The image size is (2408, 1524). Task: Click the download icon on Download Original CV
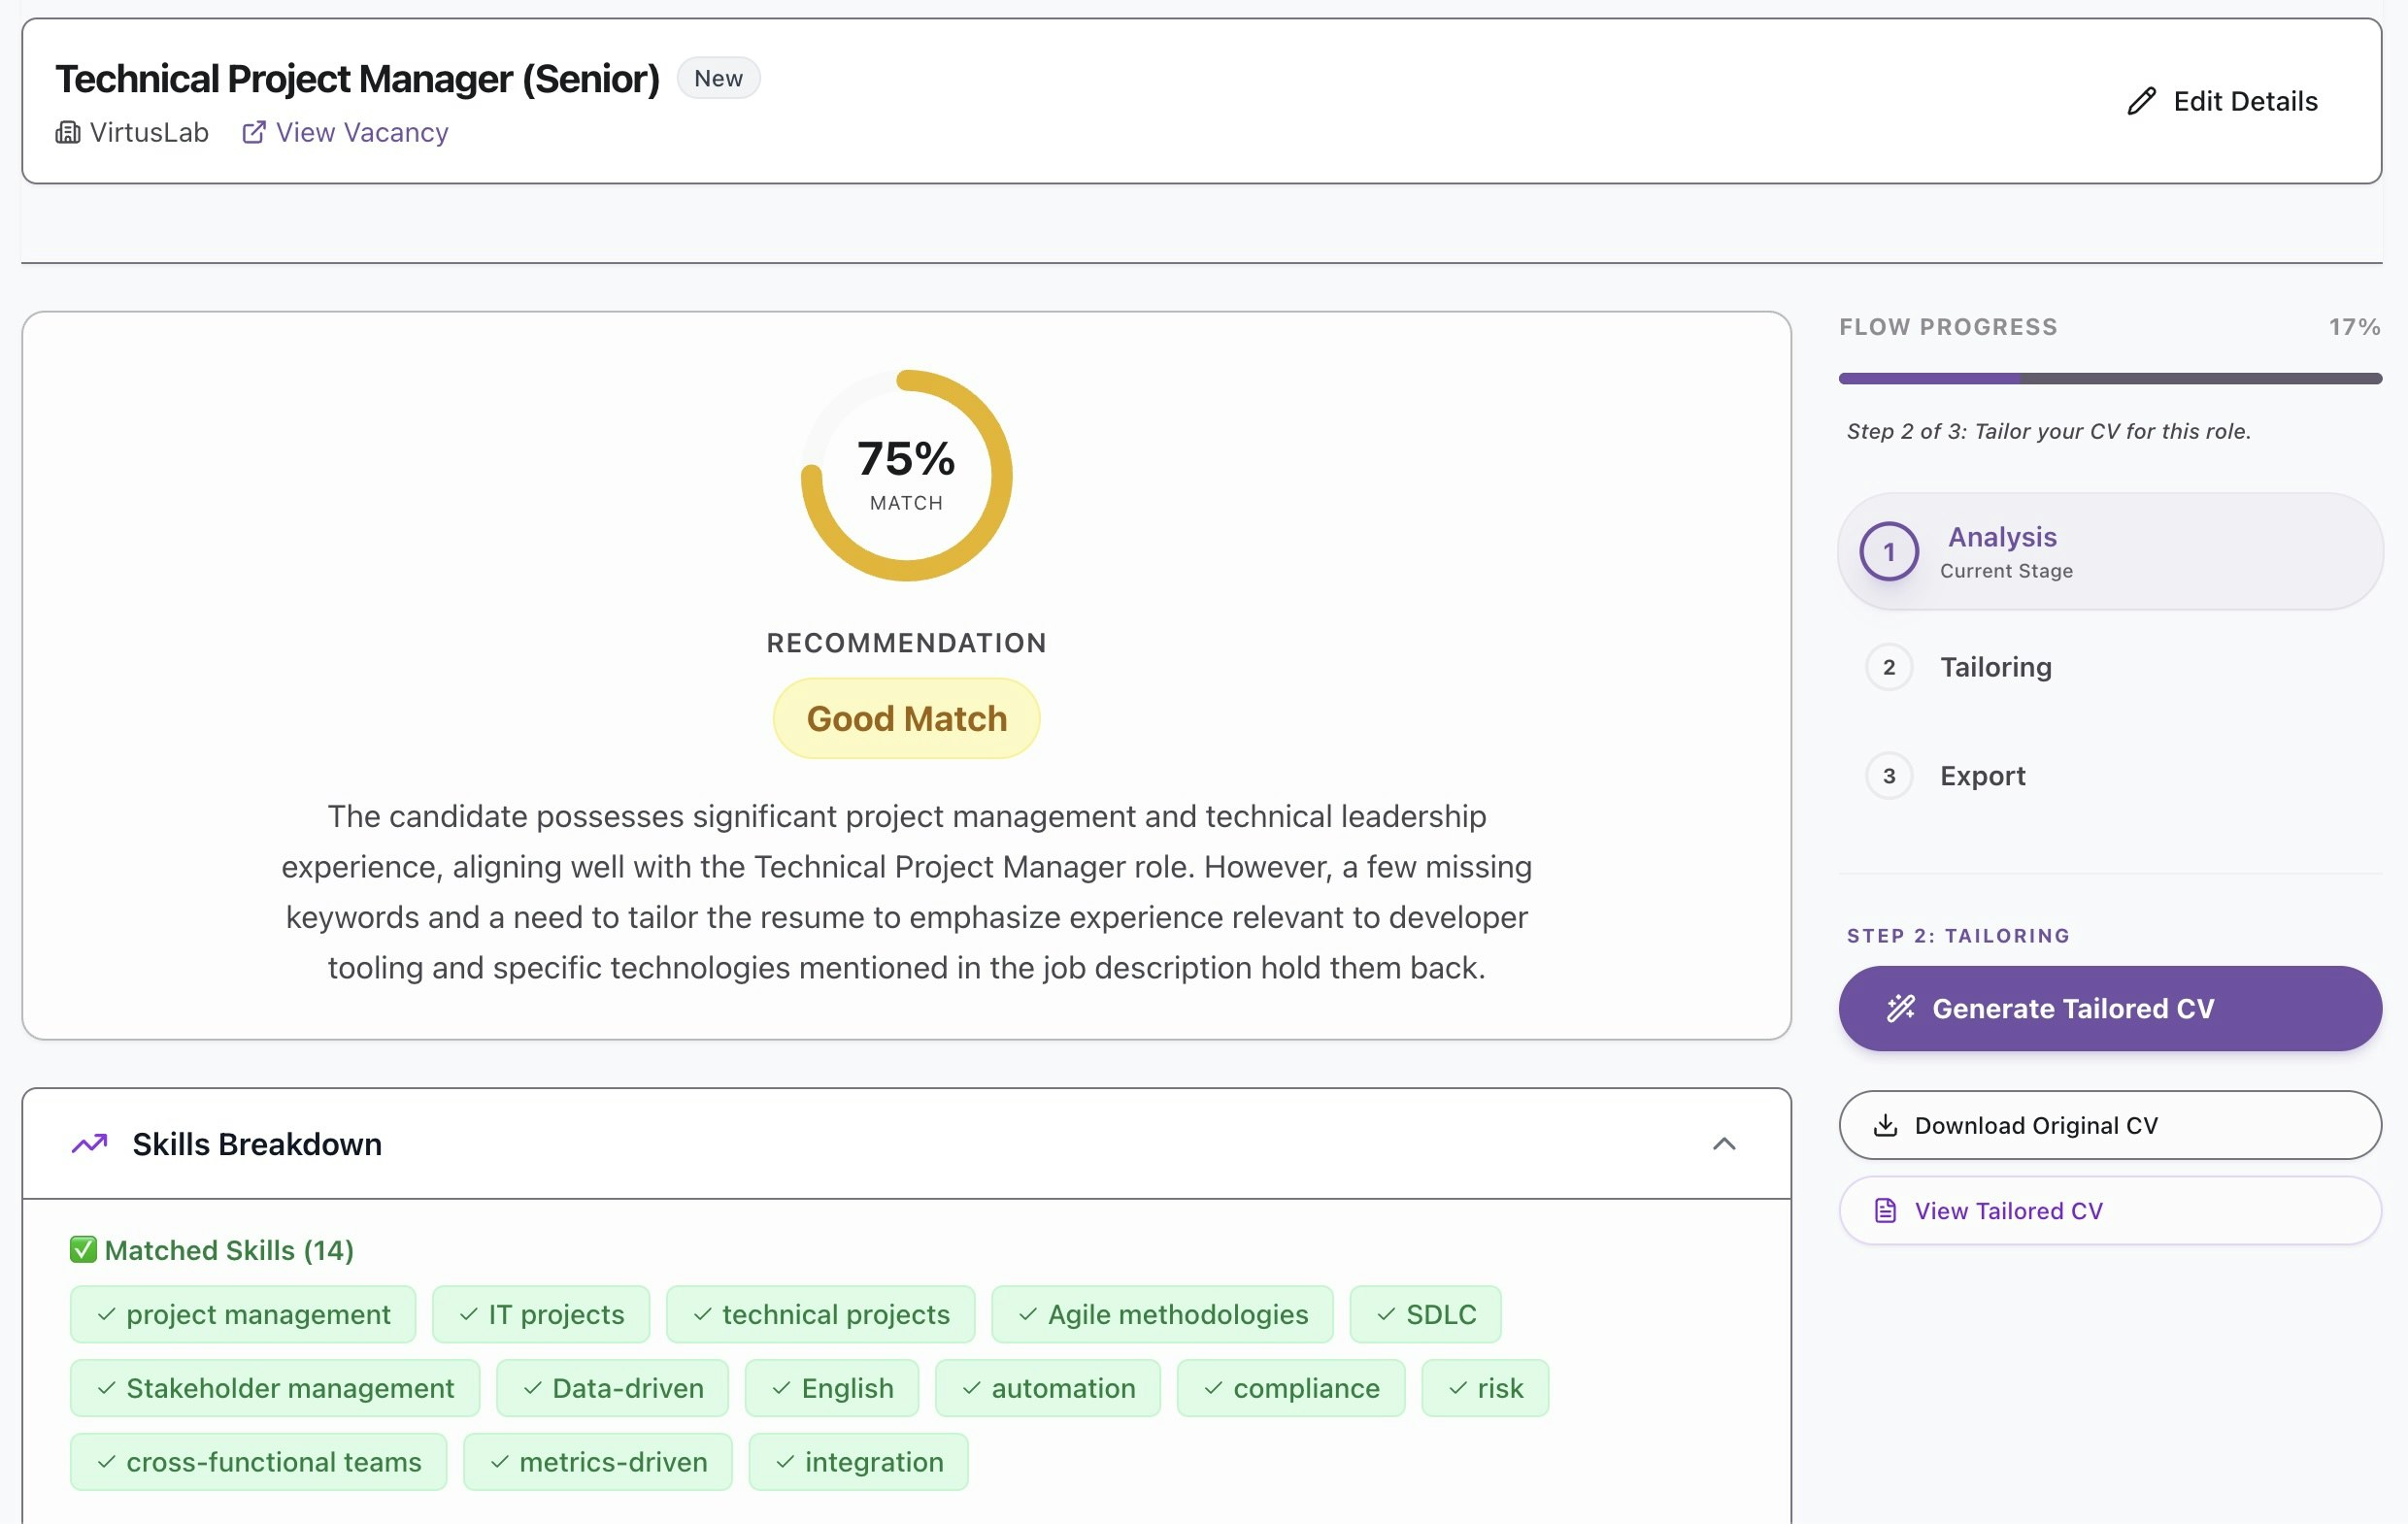1885,1125
